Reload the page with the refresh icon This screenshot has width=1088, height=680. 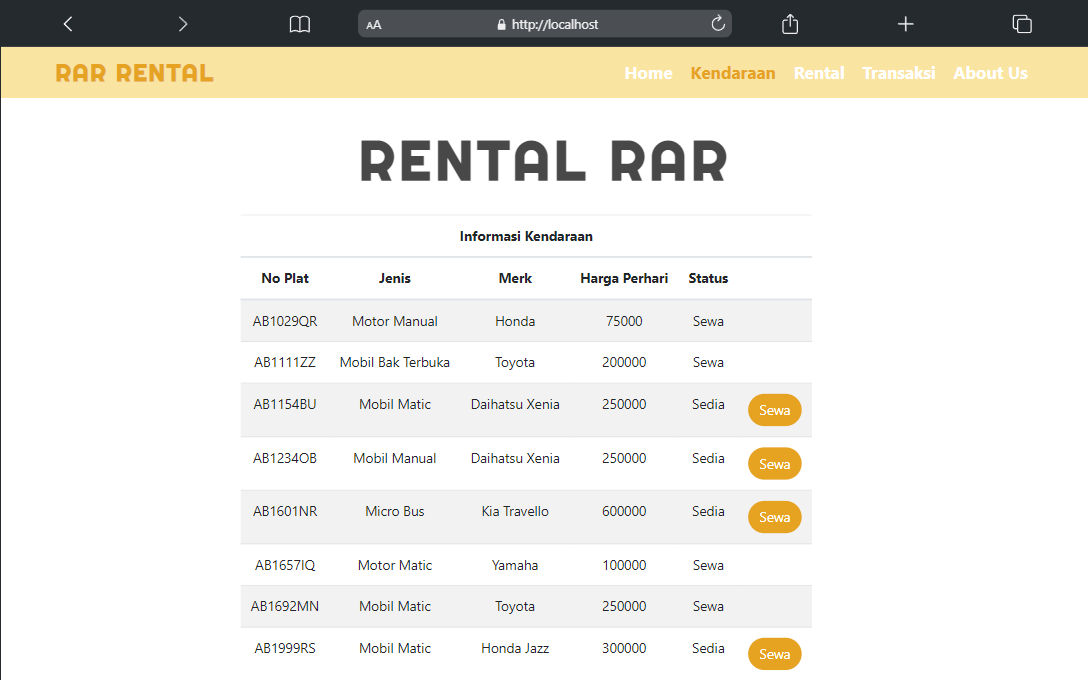point(718,24)
